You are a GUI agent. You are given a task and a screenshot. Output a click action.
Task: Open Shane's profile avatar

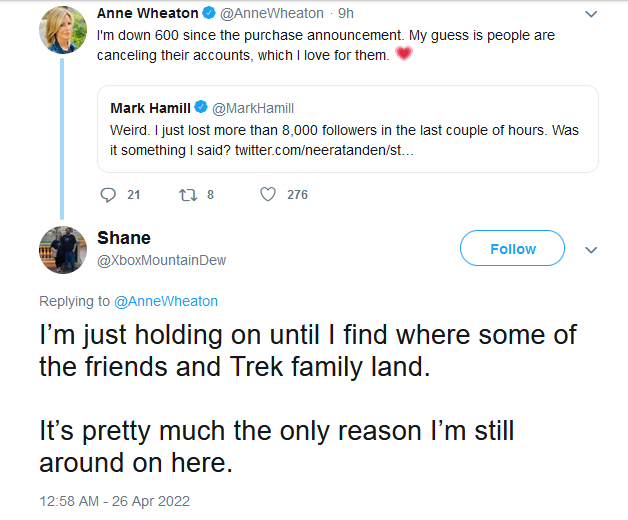coord(62,249)
